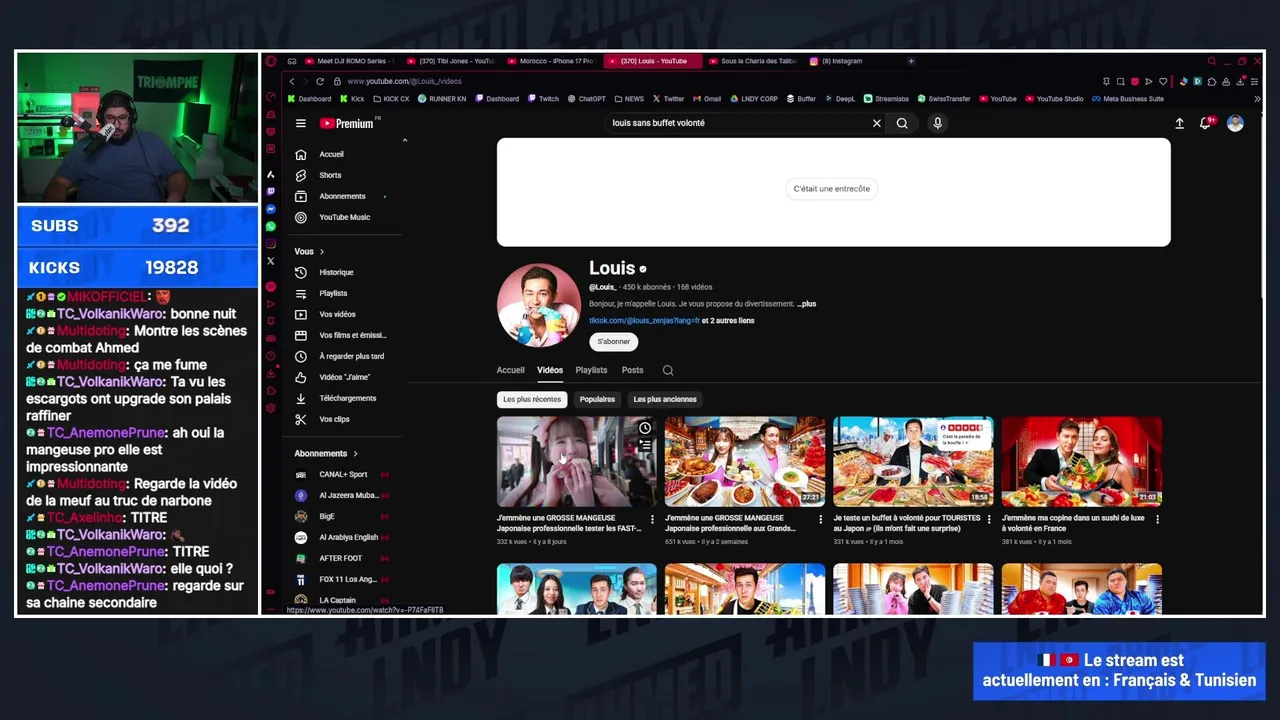Open YouTube notifications bell

pos(1206,123)
